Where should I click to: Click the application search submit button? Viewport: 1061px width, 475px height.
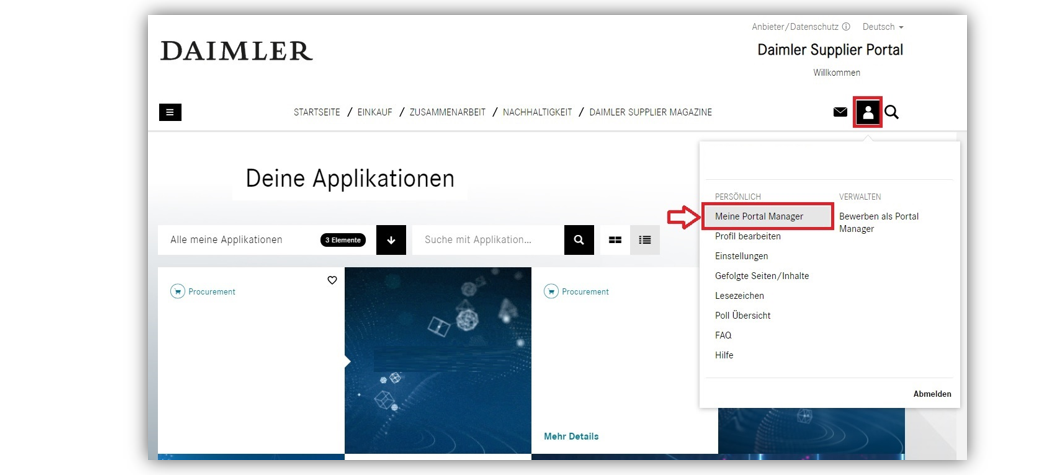pos(579,240)
